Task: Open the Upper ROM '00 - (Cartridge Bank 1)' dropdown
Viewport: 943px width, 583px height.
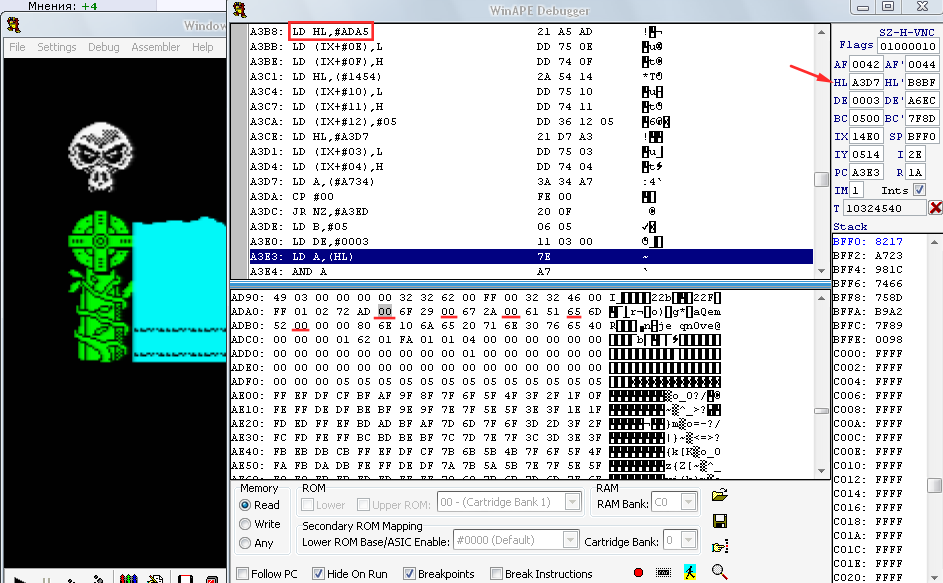Action: [x=573, y=502]
